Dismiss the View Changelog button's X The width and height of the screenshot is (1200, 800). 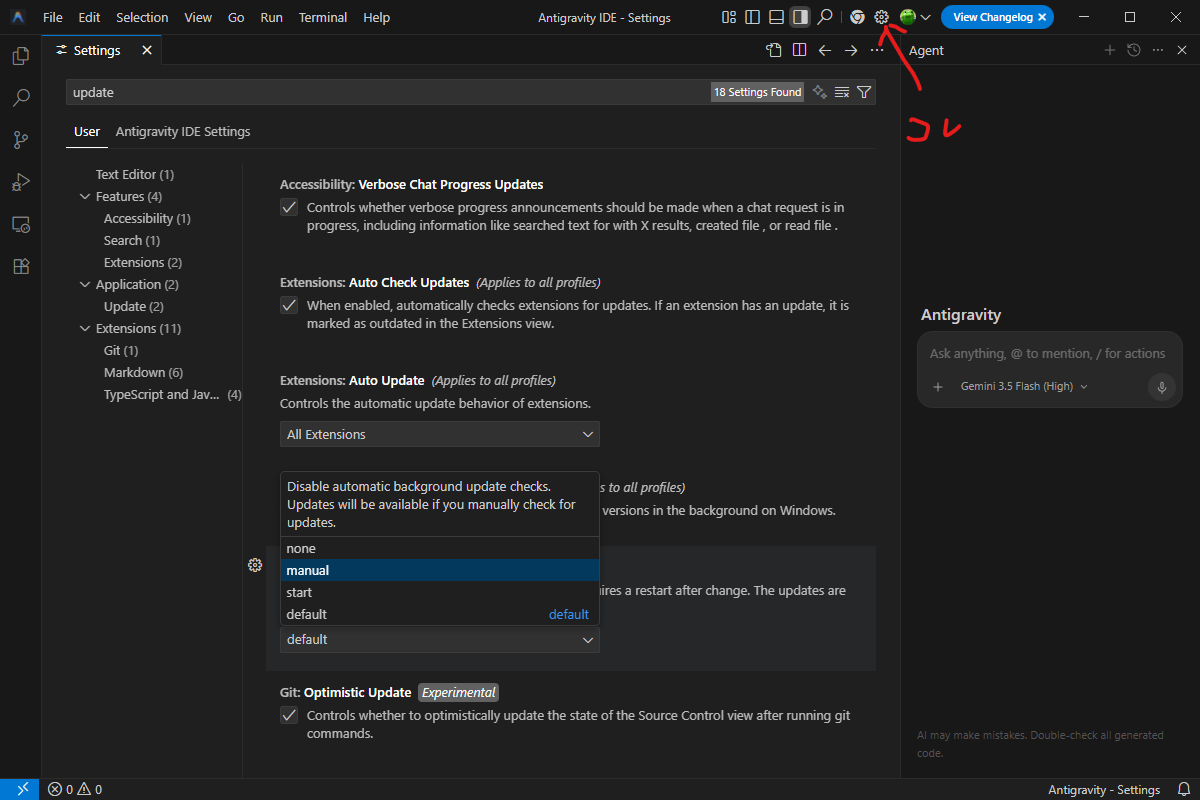tap(1042, 17)
